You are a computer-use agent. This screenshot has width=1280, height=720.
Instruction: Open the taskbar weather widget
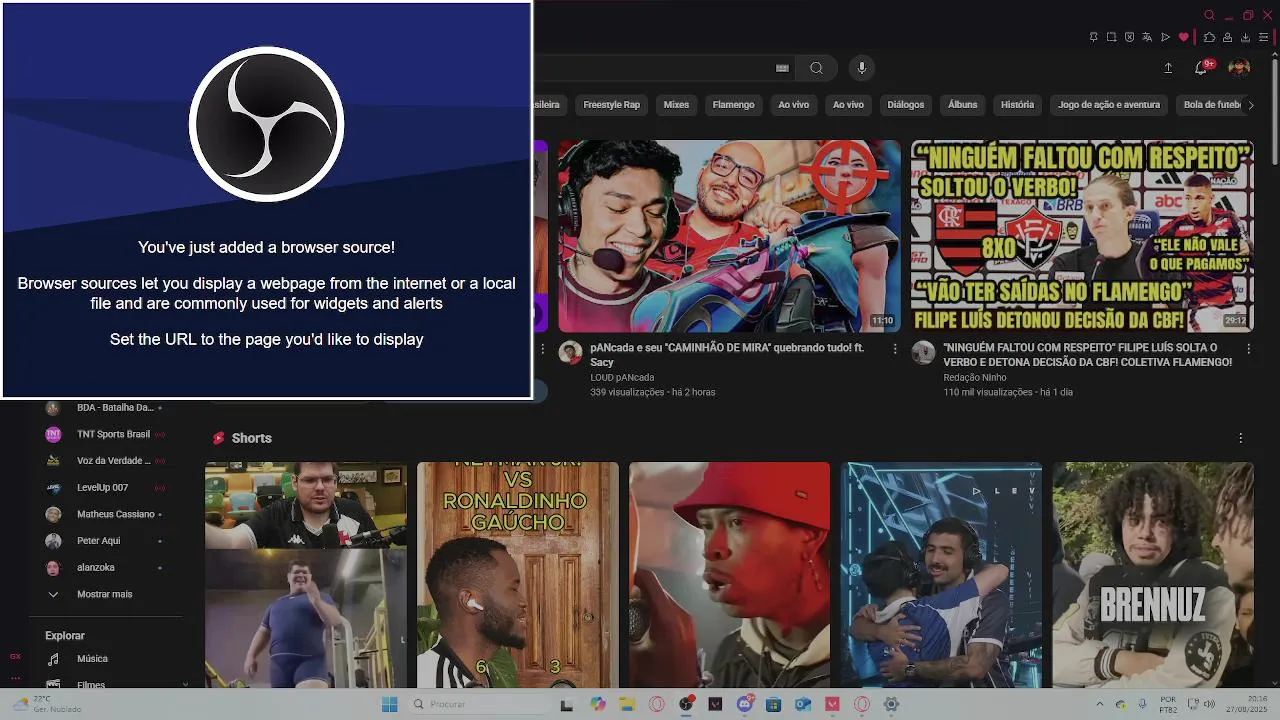[x=45, y=704]
